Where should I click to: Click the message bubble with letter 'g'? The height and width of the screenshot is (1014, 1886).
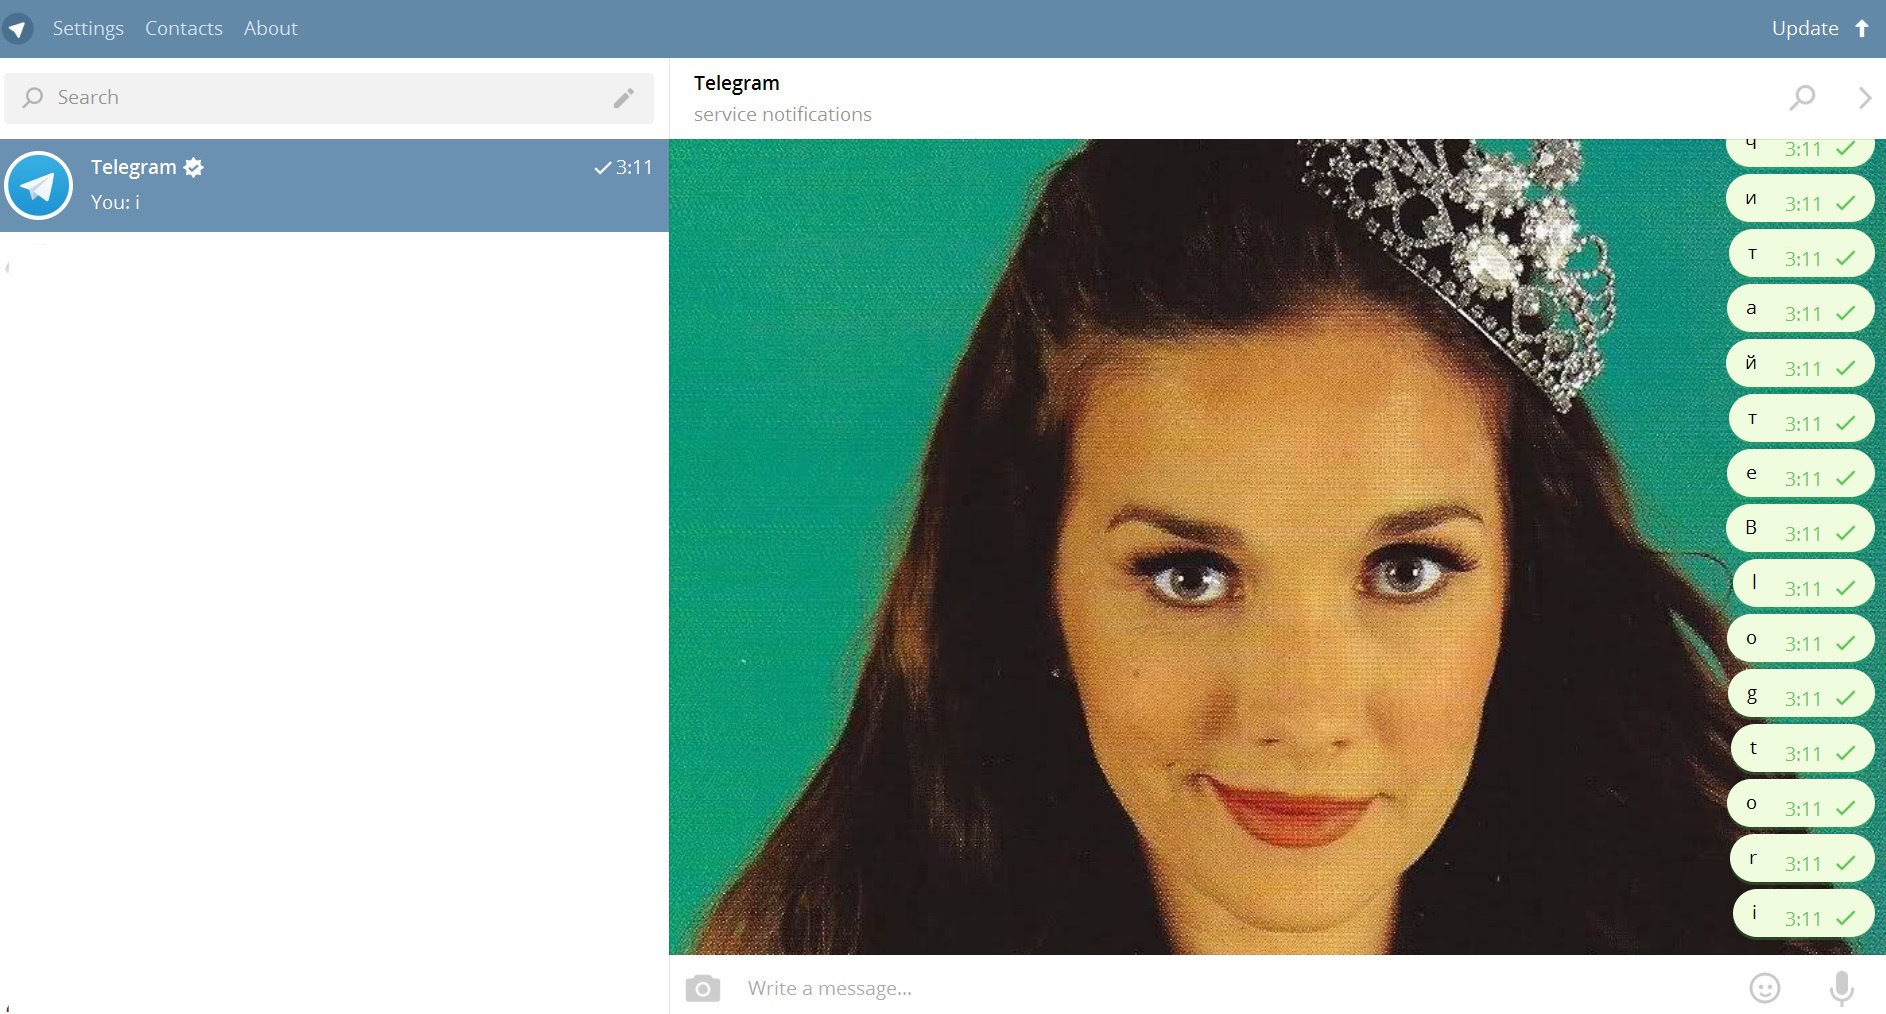[1801, 695]
